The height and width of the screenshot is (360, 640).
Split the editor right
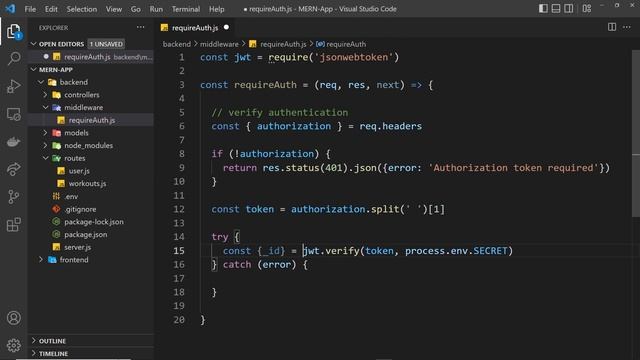click(611, 27)
